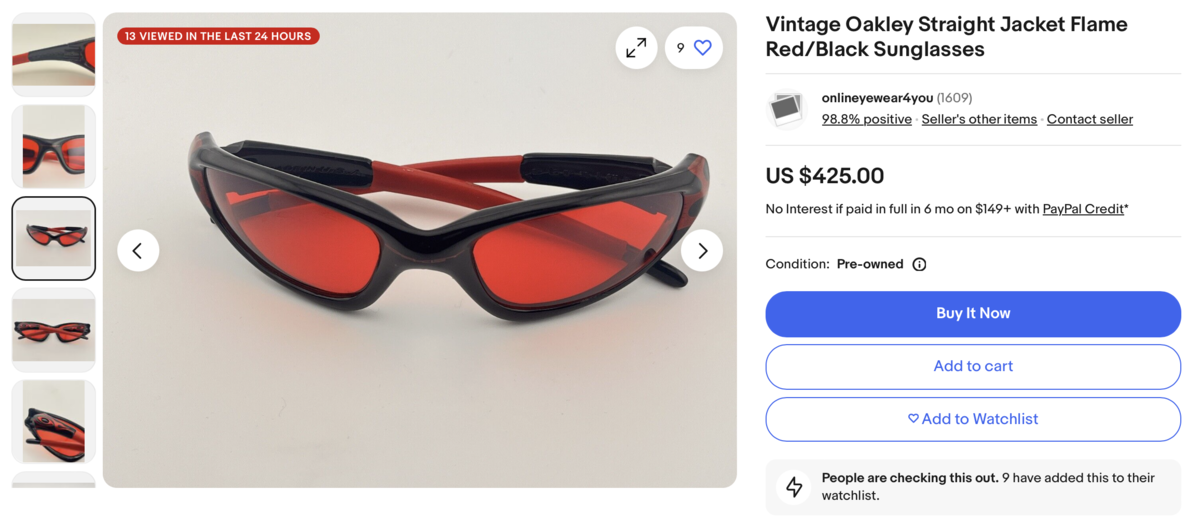Image resolution: width=1200 pixels, height=518 pixels.
Task: Click the Contact seller link
Action: [x=1089, y=119]
